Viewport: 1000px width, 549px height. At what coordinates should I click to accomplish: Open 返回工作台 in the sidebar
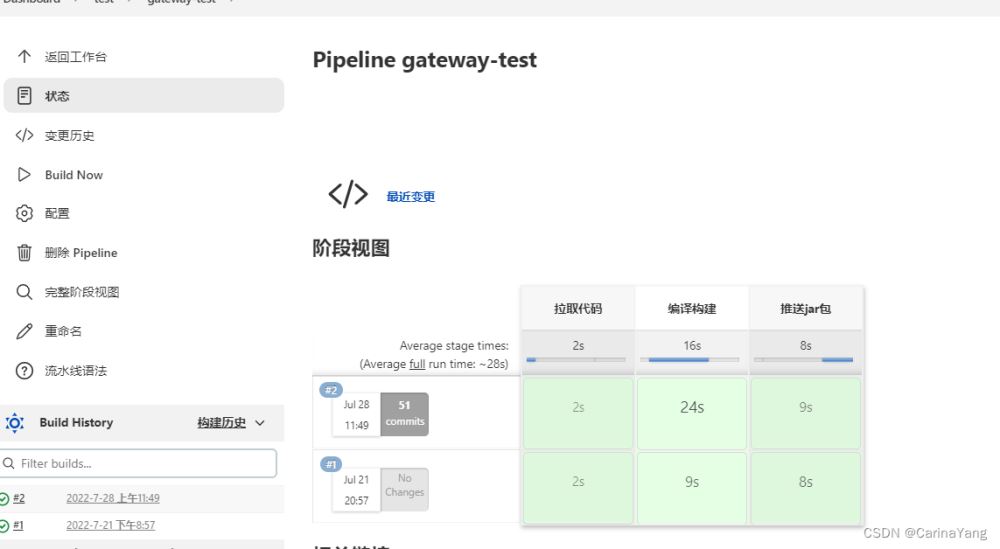coord(76,57)
